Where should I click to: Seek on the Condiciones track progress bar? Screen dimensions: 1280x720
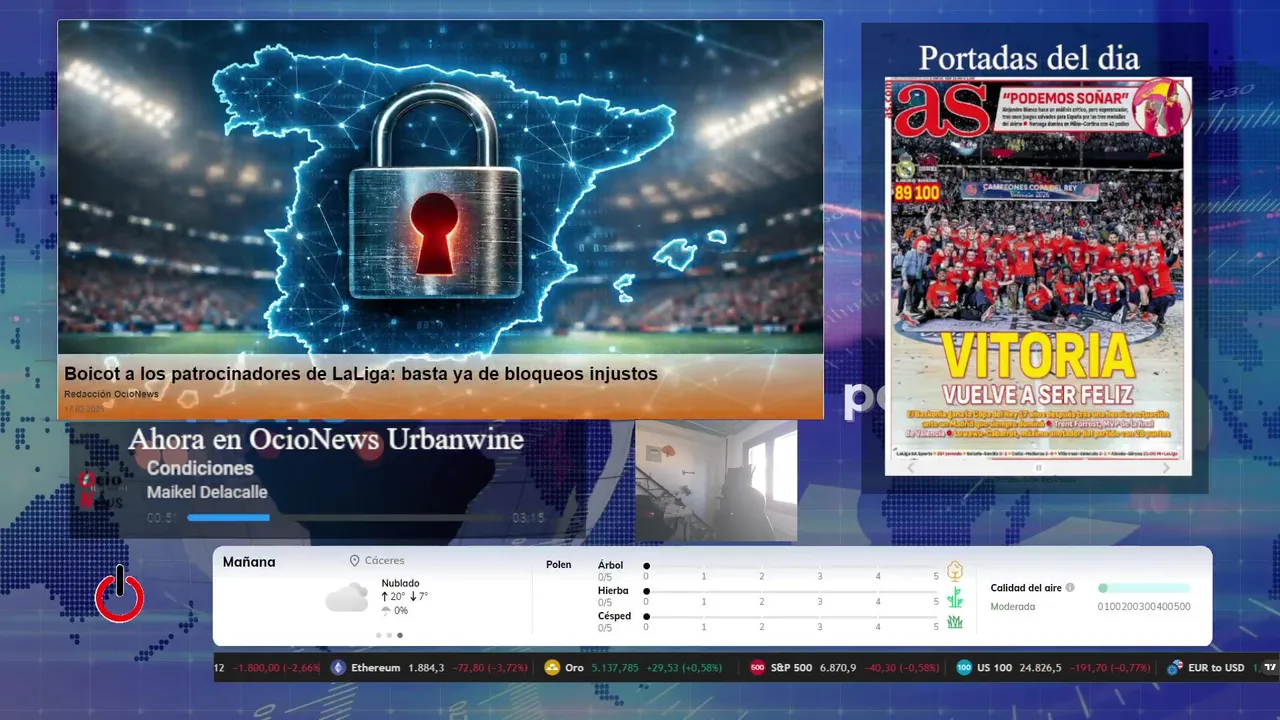[x=345, y=518]
